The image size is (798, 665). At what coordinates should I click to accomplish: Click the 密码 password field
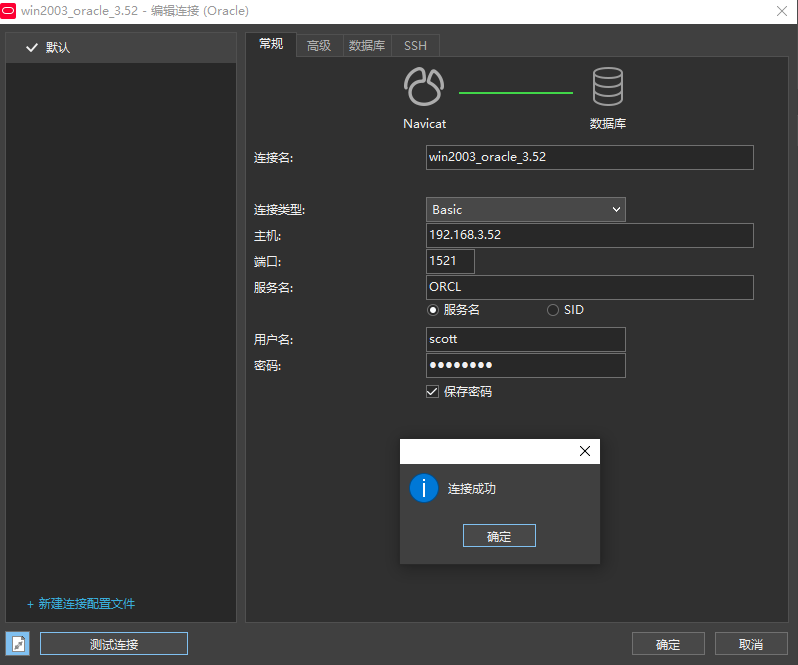pyautogui.click(x=526, y=365)
